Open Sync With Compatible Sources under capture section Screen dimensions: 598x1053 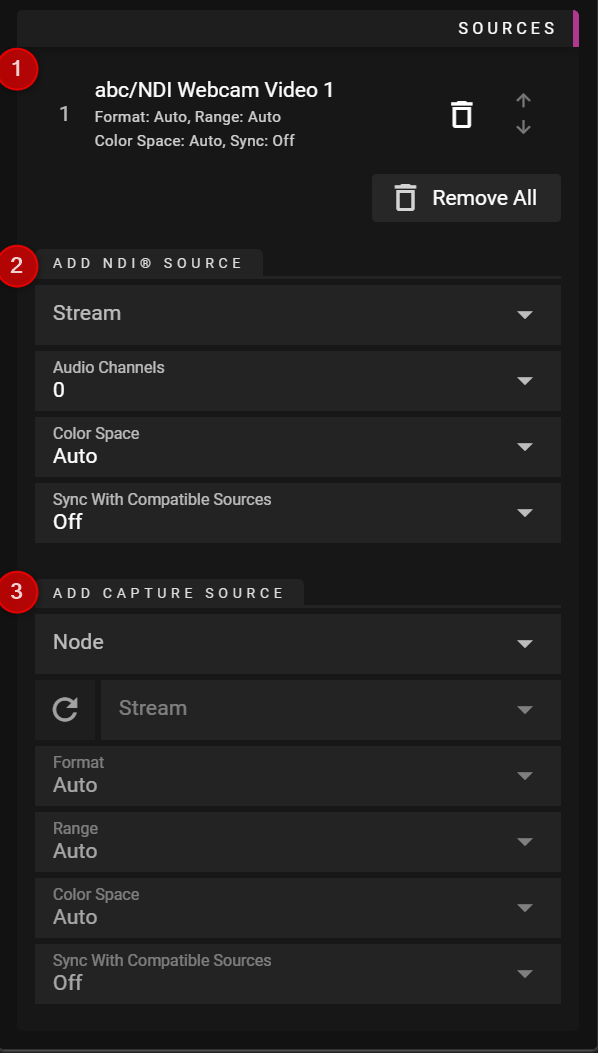298,974
